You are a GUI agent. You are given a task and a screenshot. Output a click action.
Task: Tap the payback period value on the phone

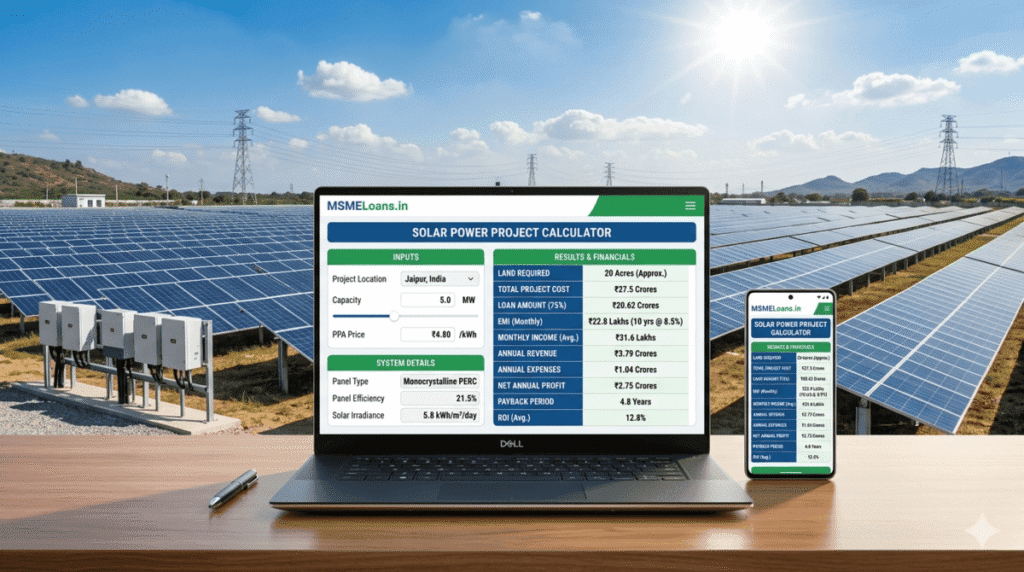pos(813,447)
